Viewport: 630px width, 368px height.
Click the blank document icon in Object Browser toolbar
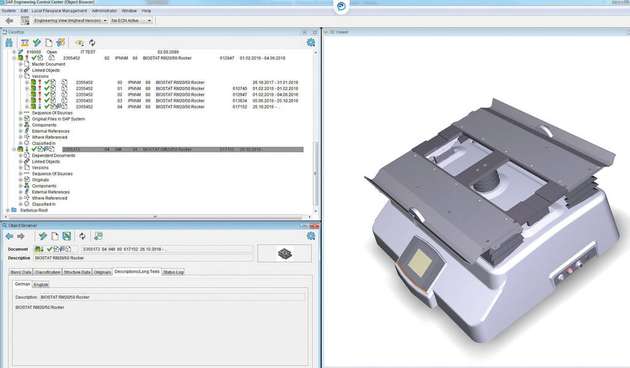pos(55,236)
